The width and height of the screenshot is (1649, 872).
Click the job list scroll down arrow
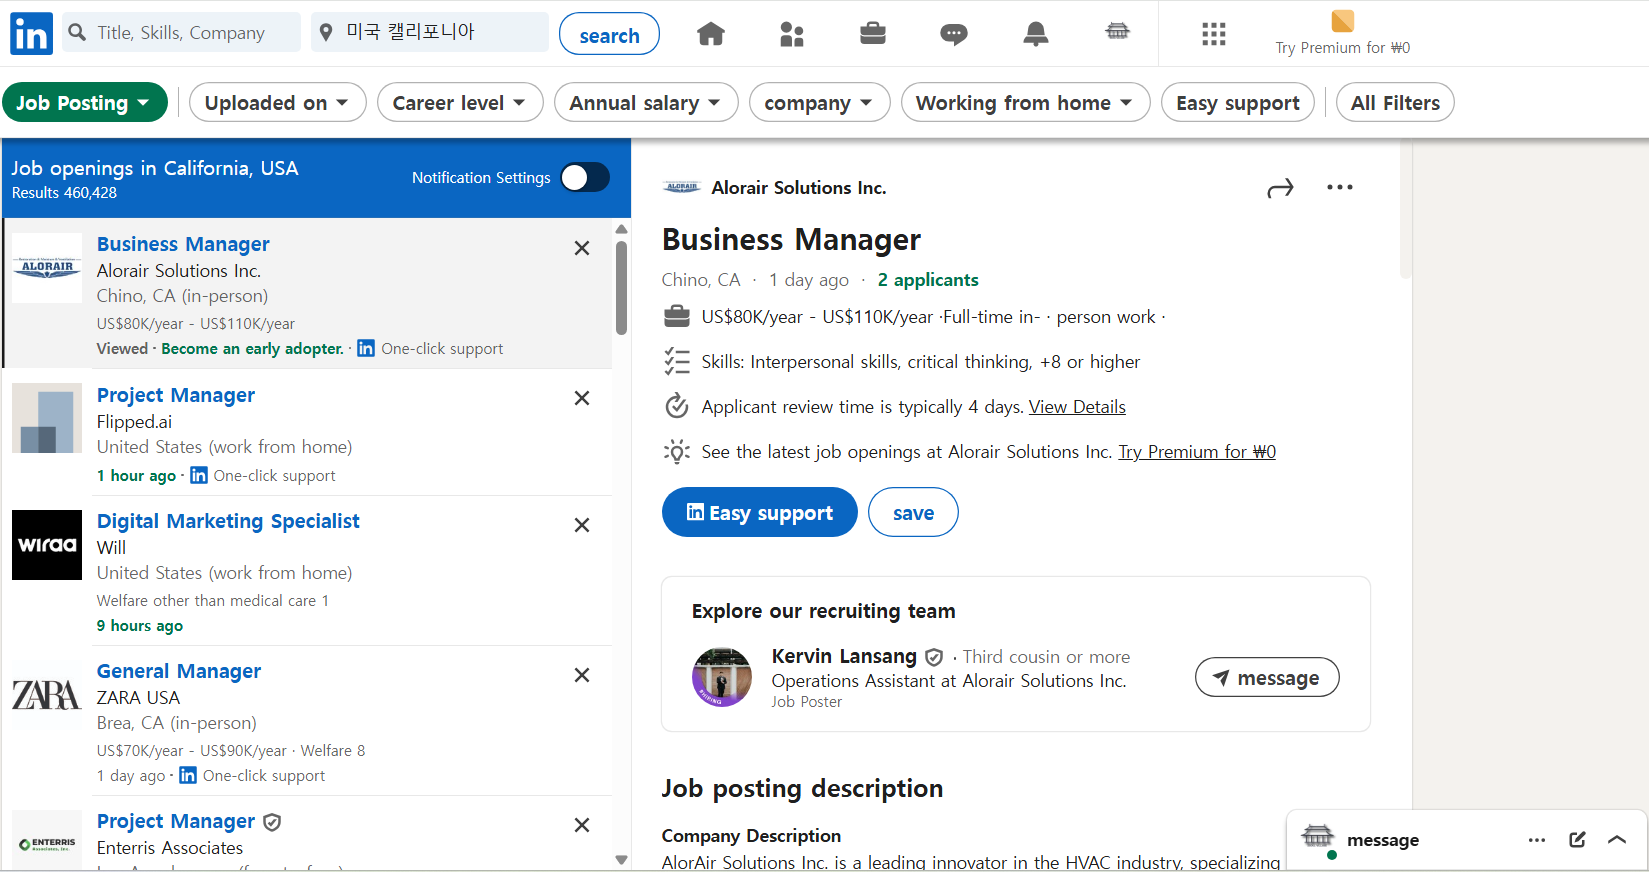point(621,860)
